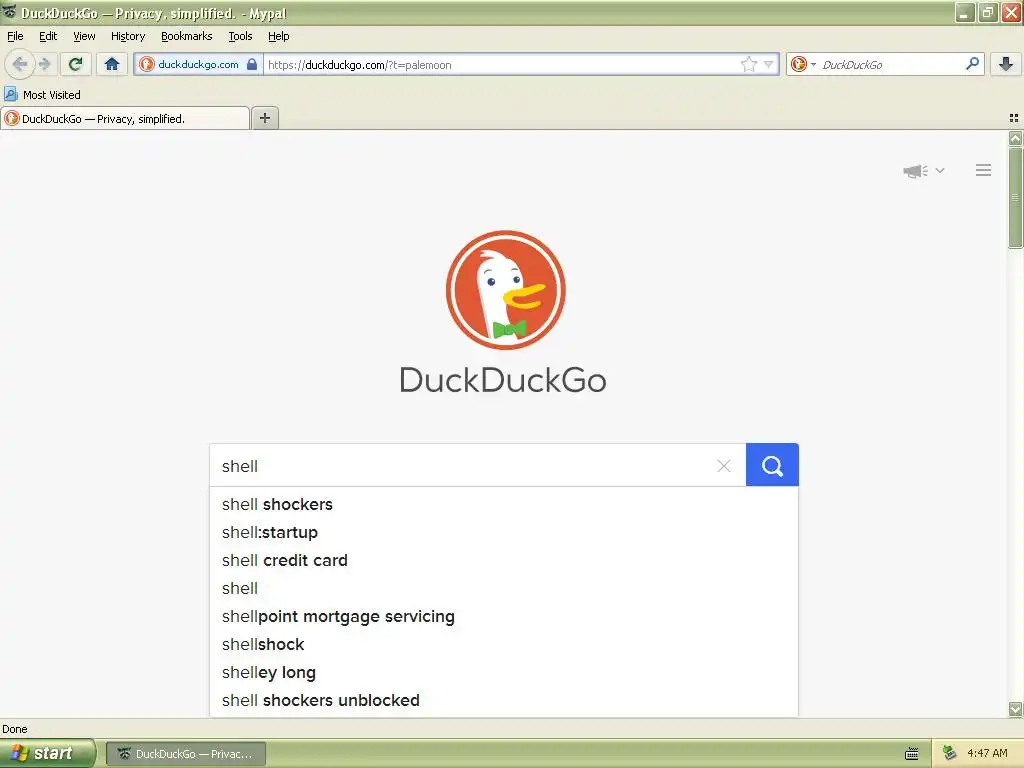
Task: Click the page scrollbar up arrow
Action: point(1015,138)
